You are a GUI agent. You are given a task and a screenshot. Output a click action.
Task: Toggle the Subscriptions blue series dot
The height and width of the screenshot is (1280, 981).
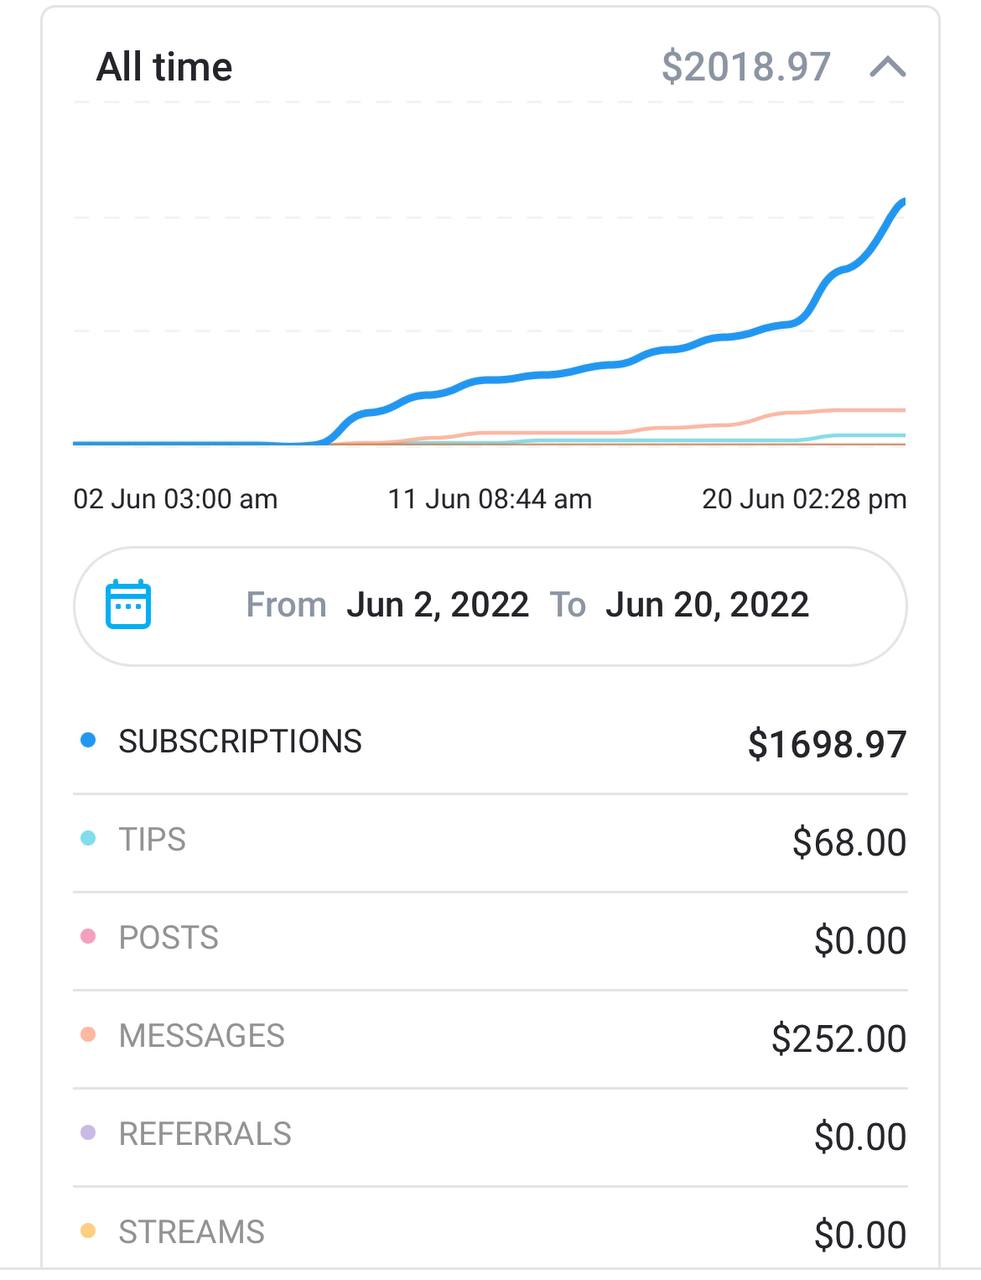coord(88,740)
